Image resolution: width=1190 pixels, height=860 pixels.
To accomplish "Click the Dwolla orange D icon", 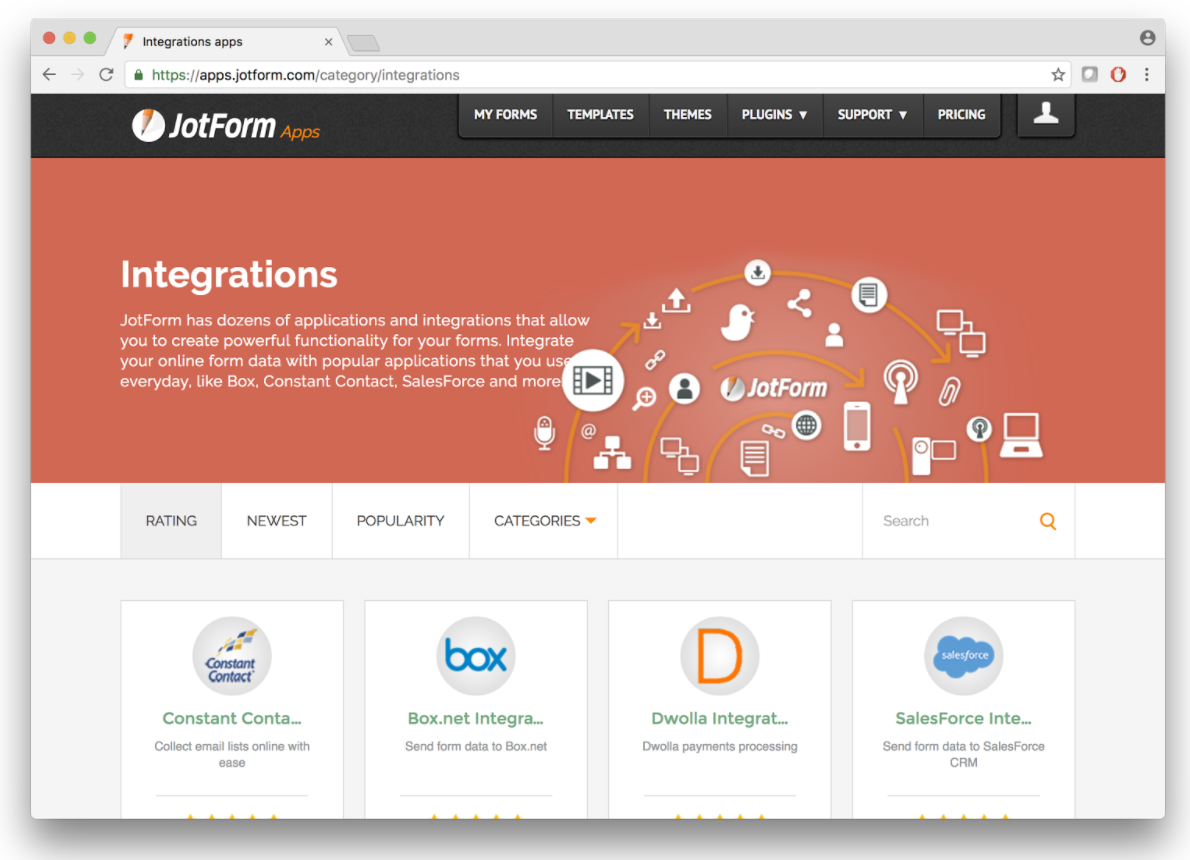I will pos(719,656).
